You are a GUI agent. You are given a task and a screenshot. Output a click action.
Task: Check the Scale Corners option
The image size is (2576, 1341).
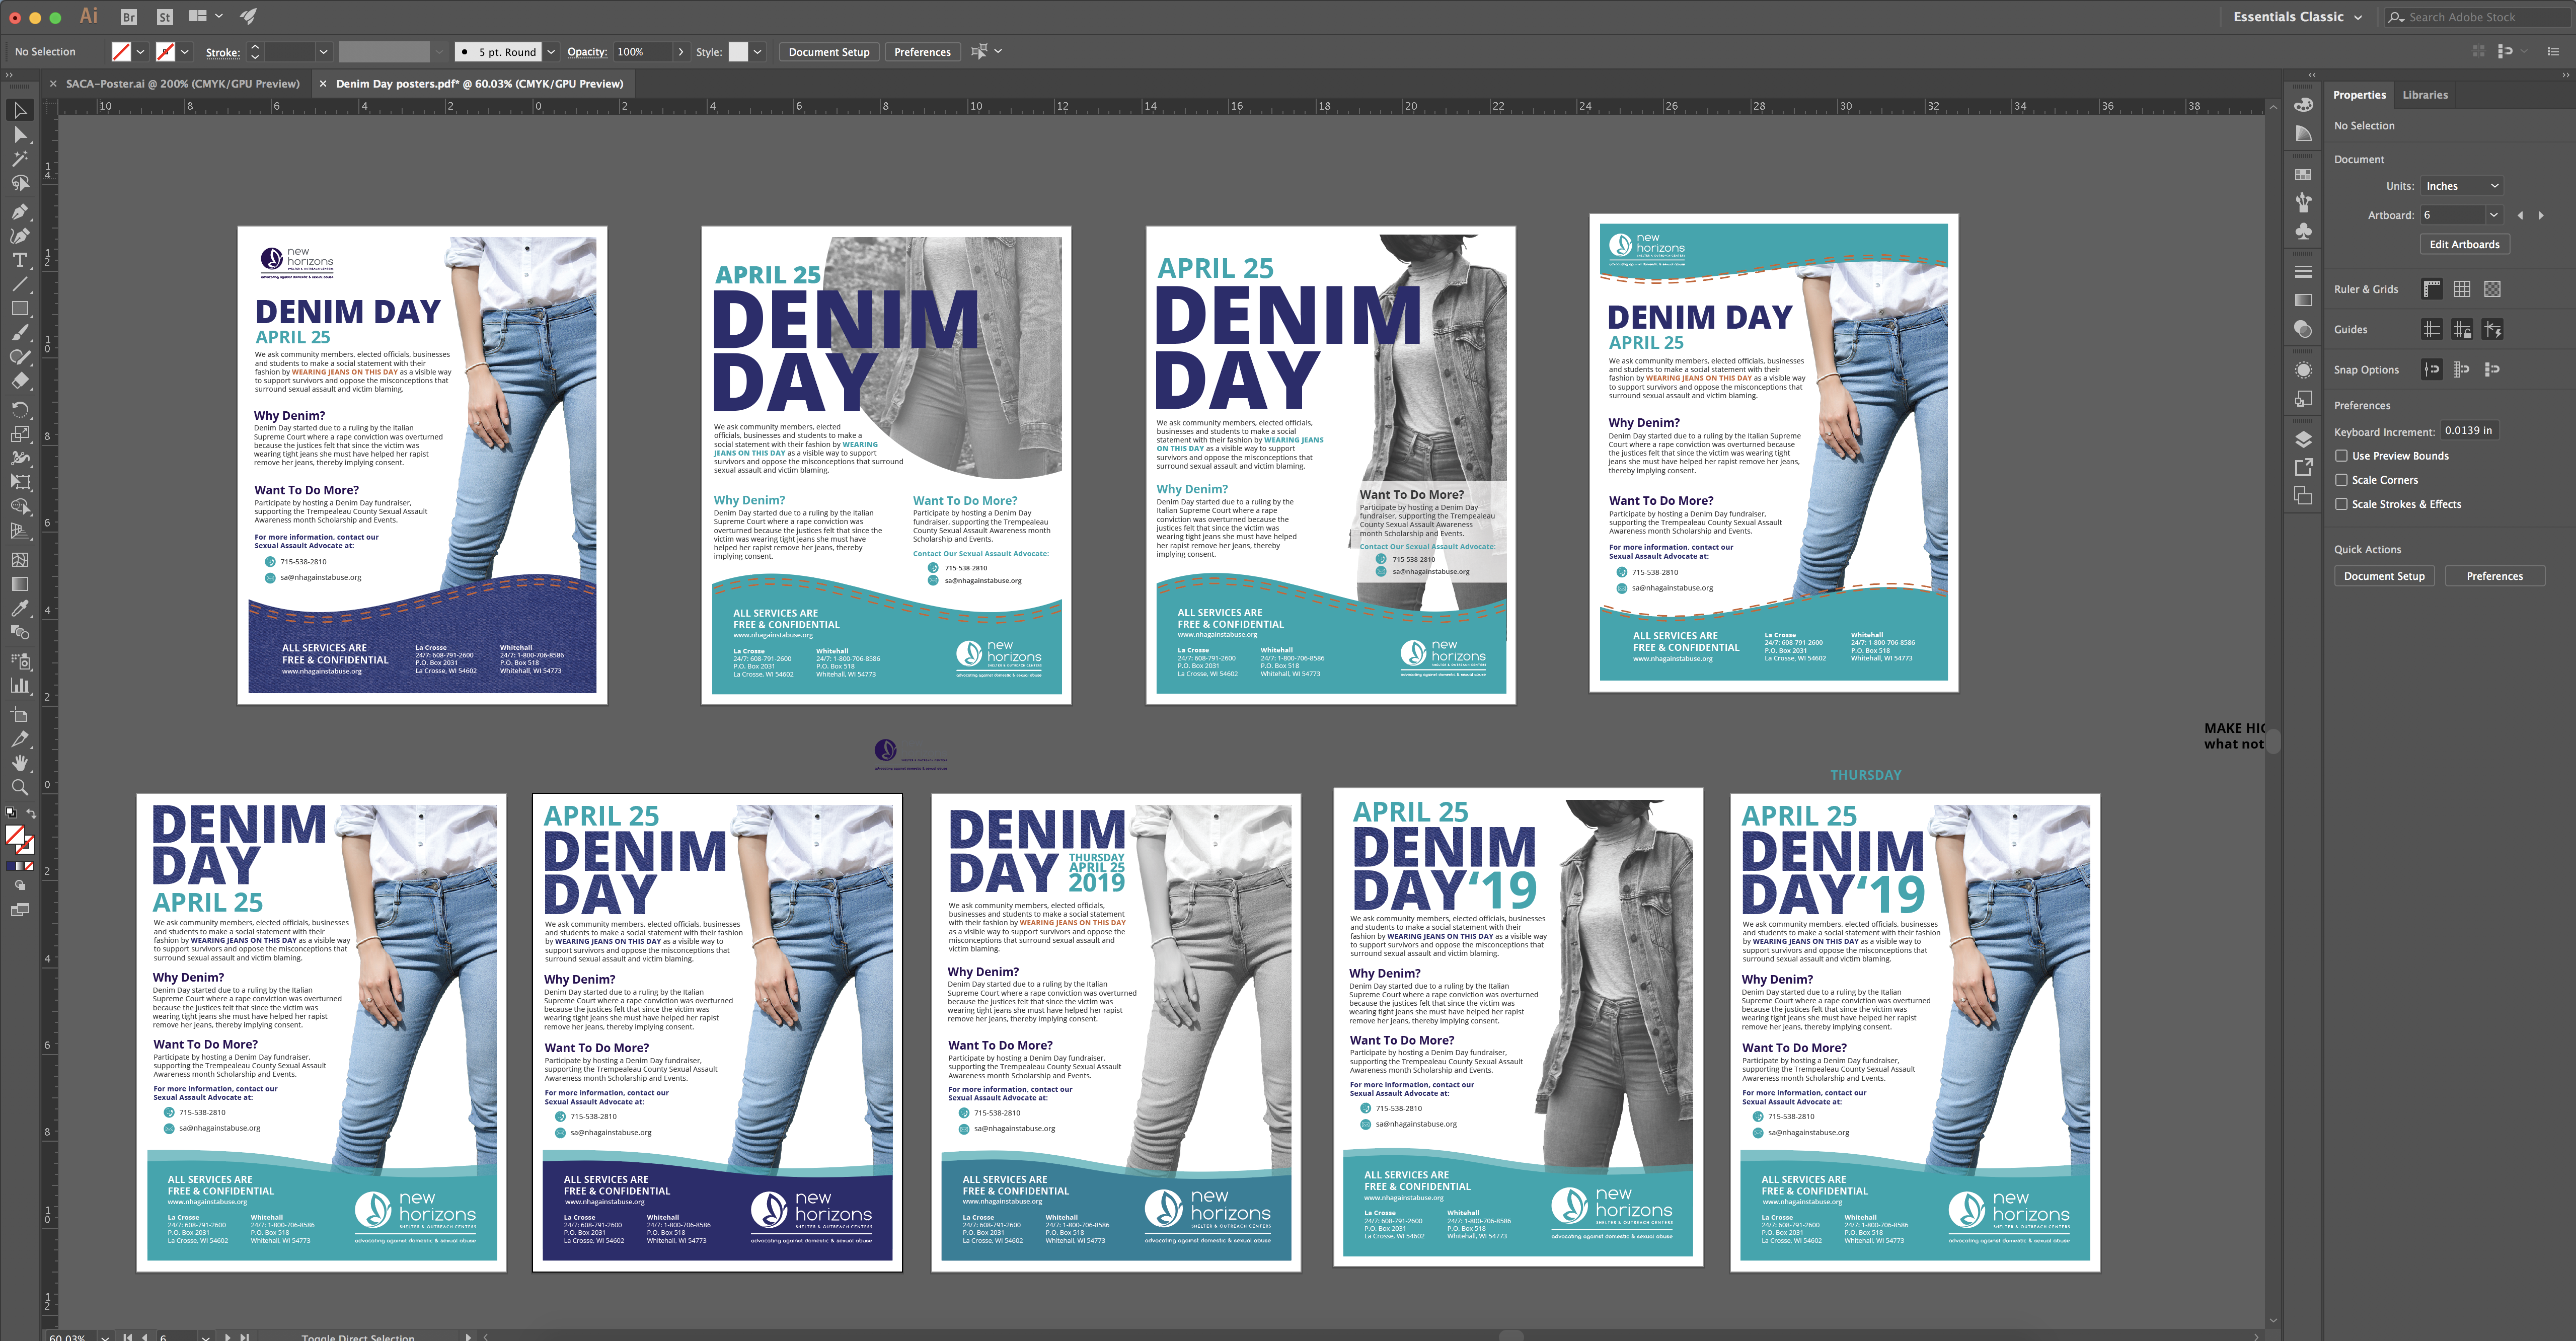[x=2341, y=480]
